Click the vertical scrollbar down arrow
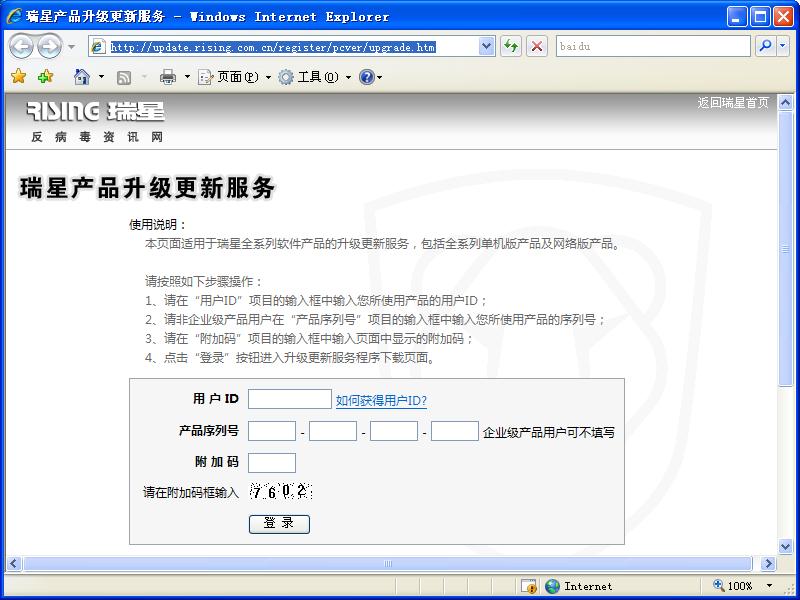Image resolution: width=800 pixels, height=600 pixels. 786,546
